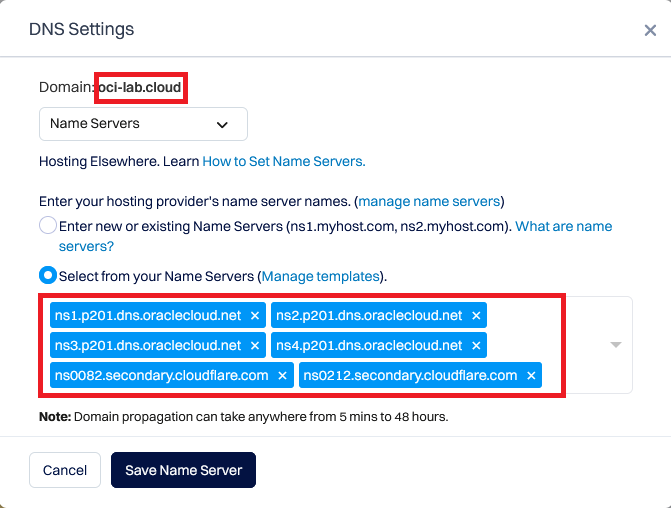The width and height of the screenshot is (671, 508).
Task: Choose 'Select from your Name Servers' radio
Action: pos(48,275)
